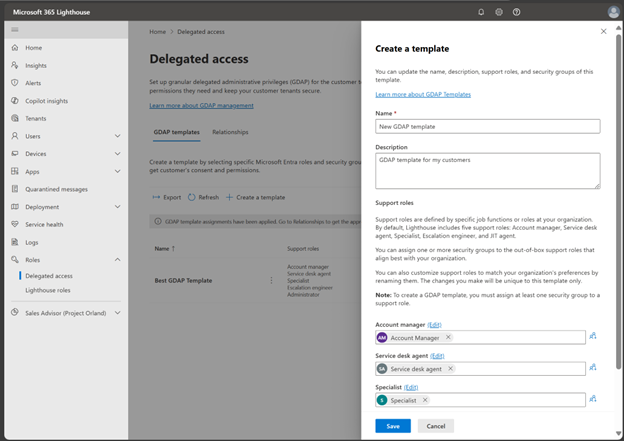Click the Account manager group picker field
This screenshot has height=441, width=624.
pos(480,338)
